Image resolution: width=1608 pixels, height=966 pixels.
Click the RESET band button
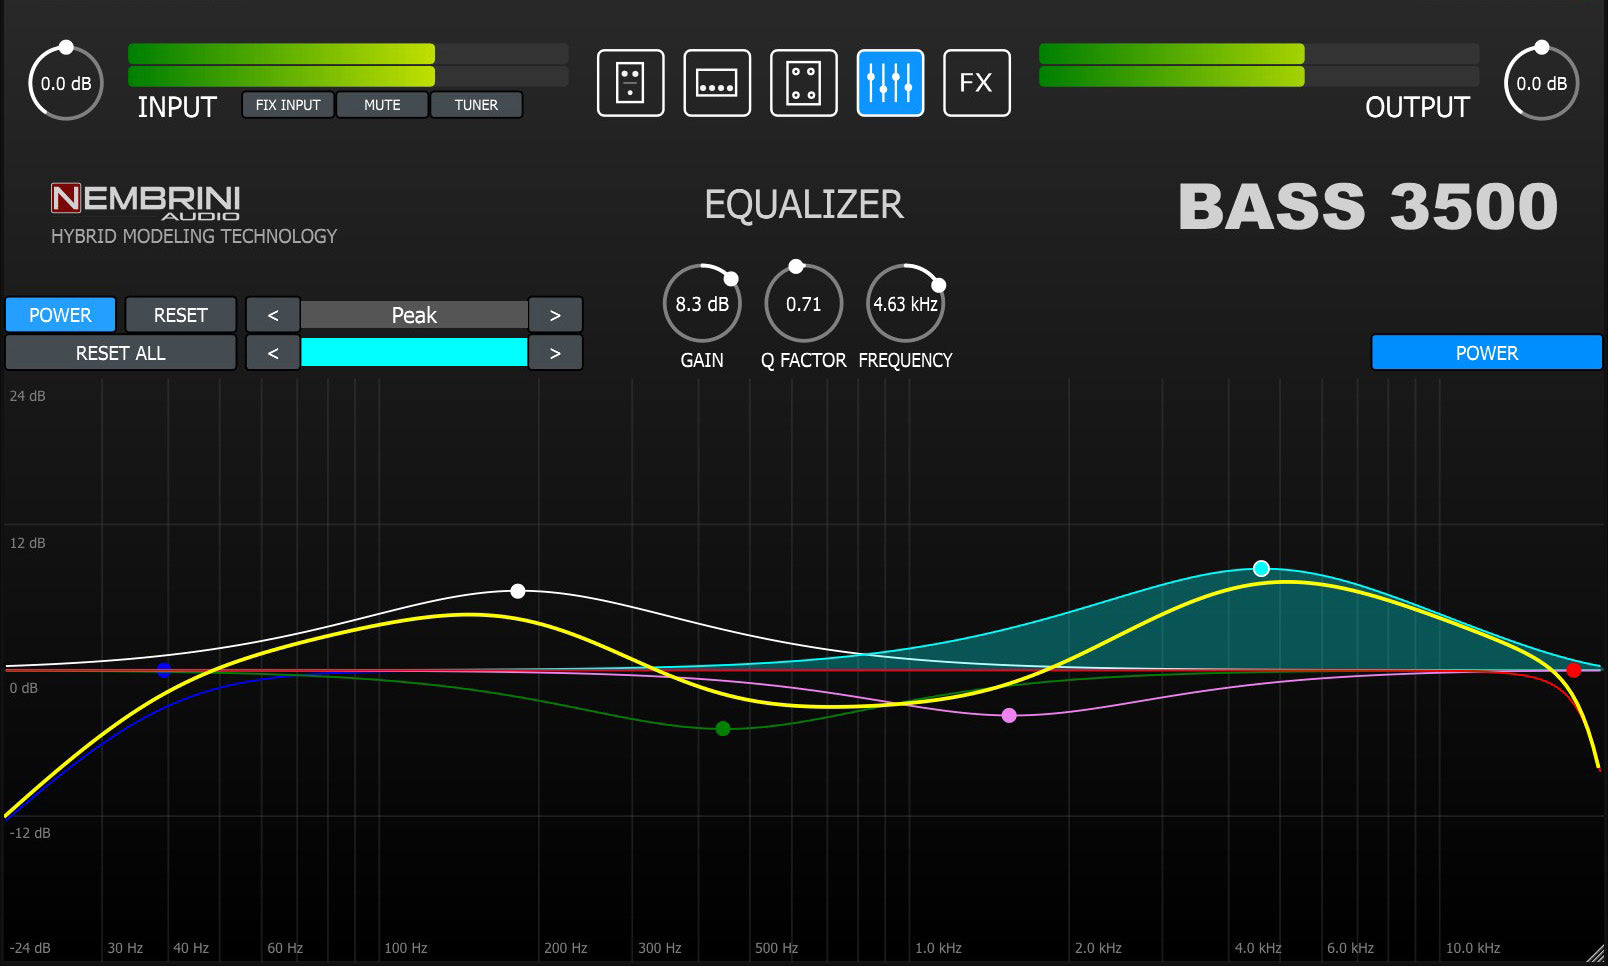pyautogui.click(x=180, y=315)
